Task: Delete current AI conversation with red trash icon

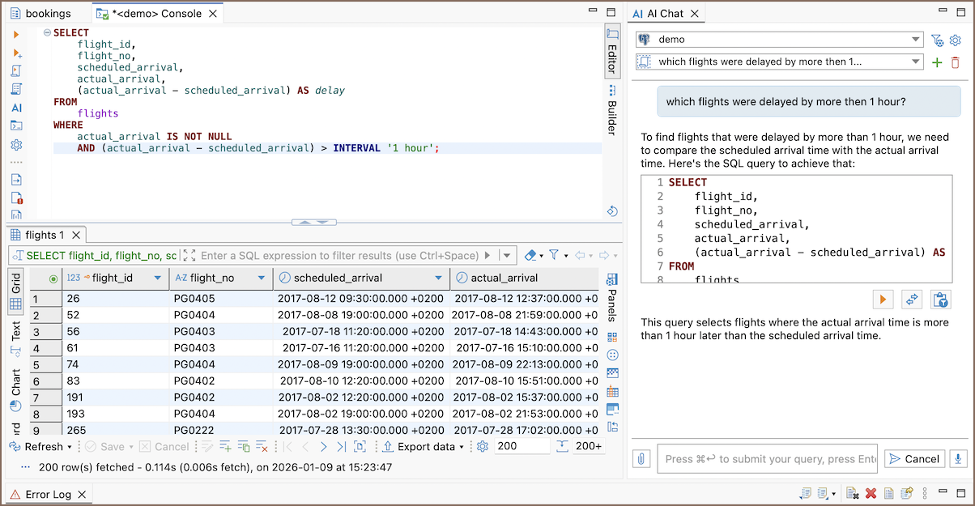Action: click(955, 62)
